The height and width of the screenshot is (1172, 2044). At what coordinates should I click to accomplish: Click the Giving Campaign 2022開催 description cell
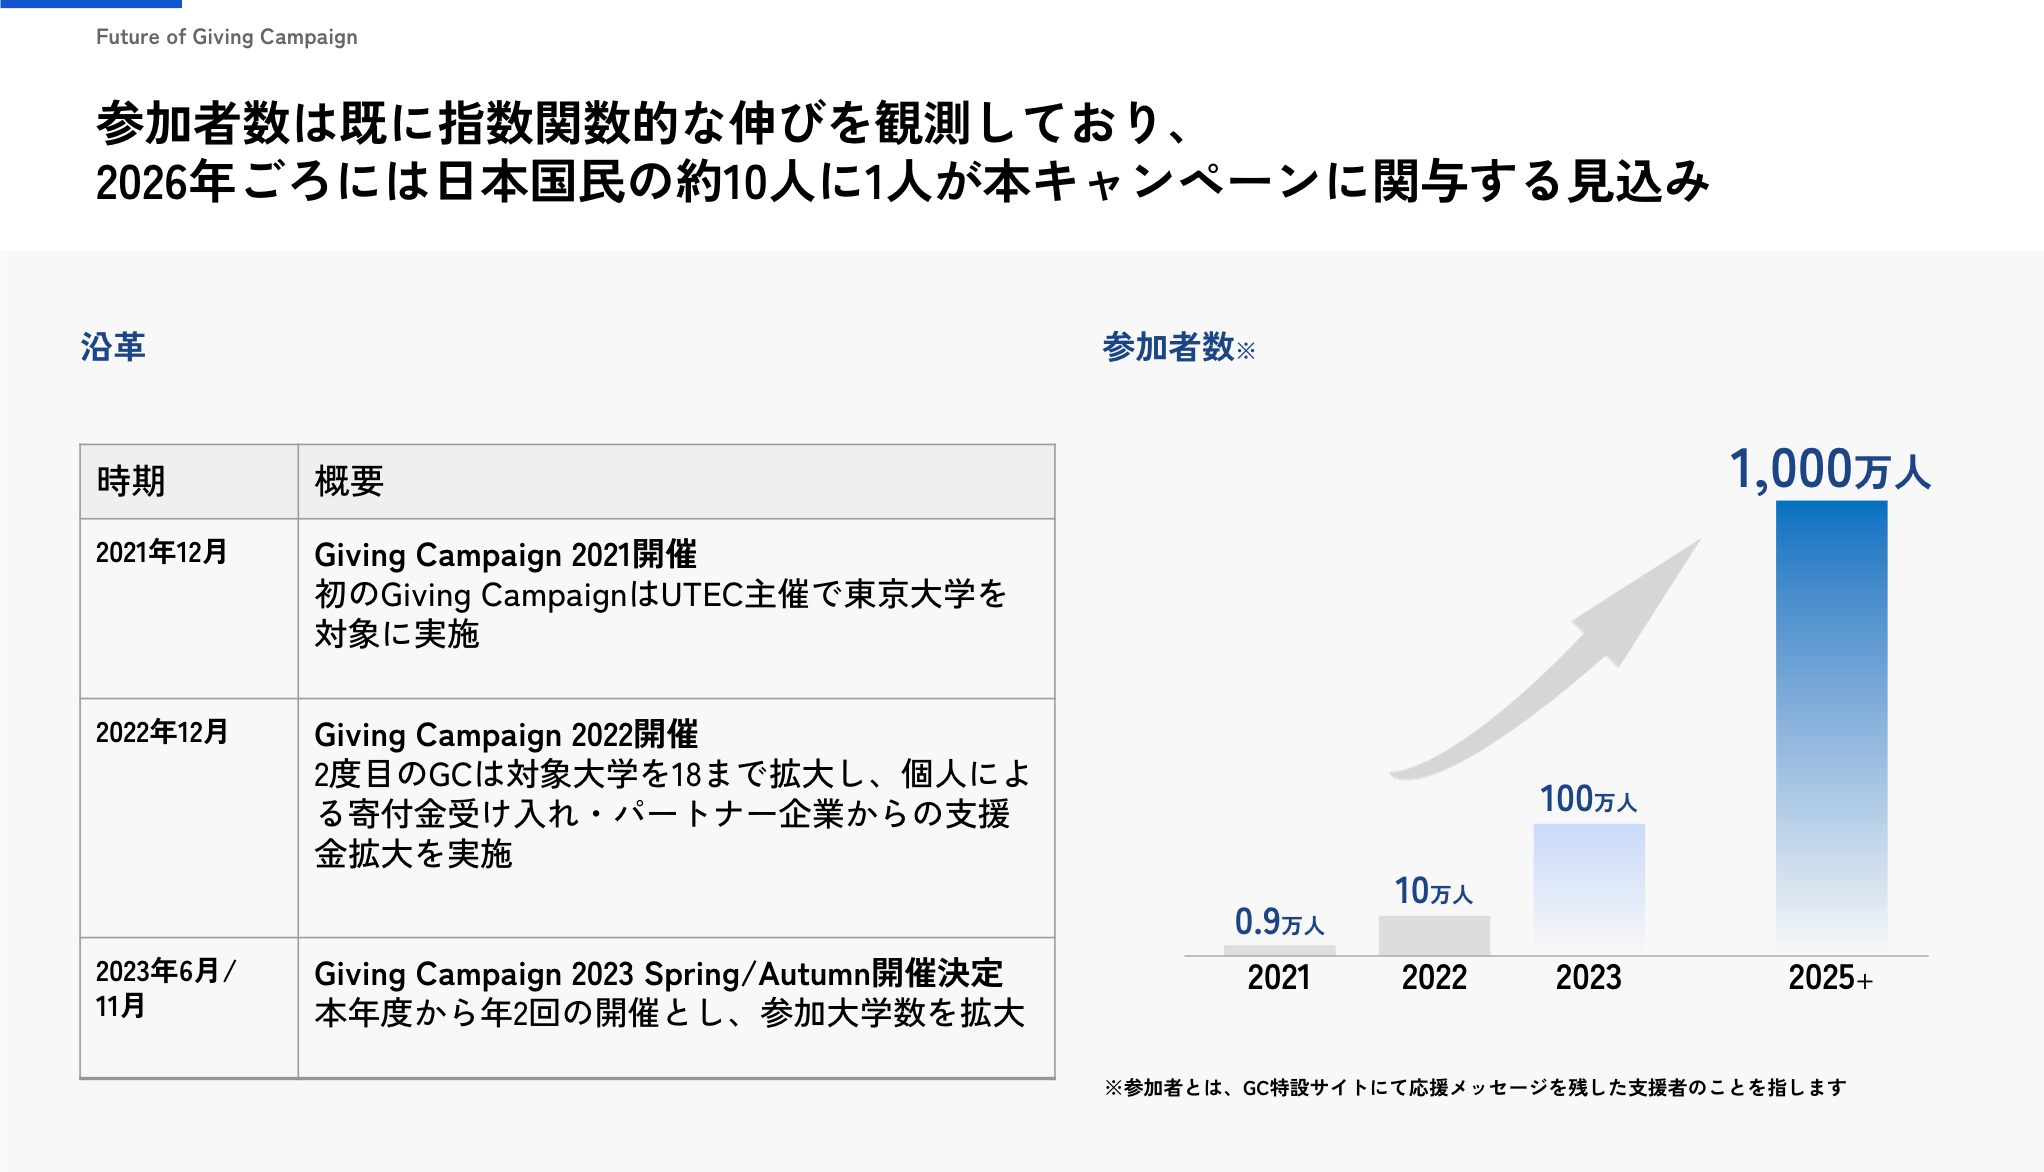point(670,793)
